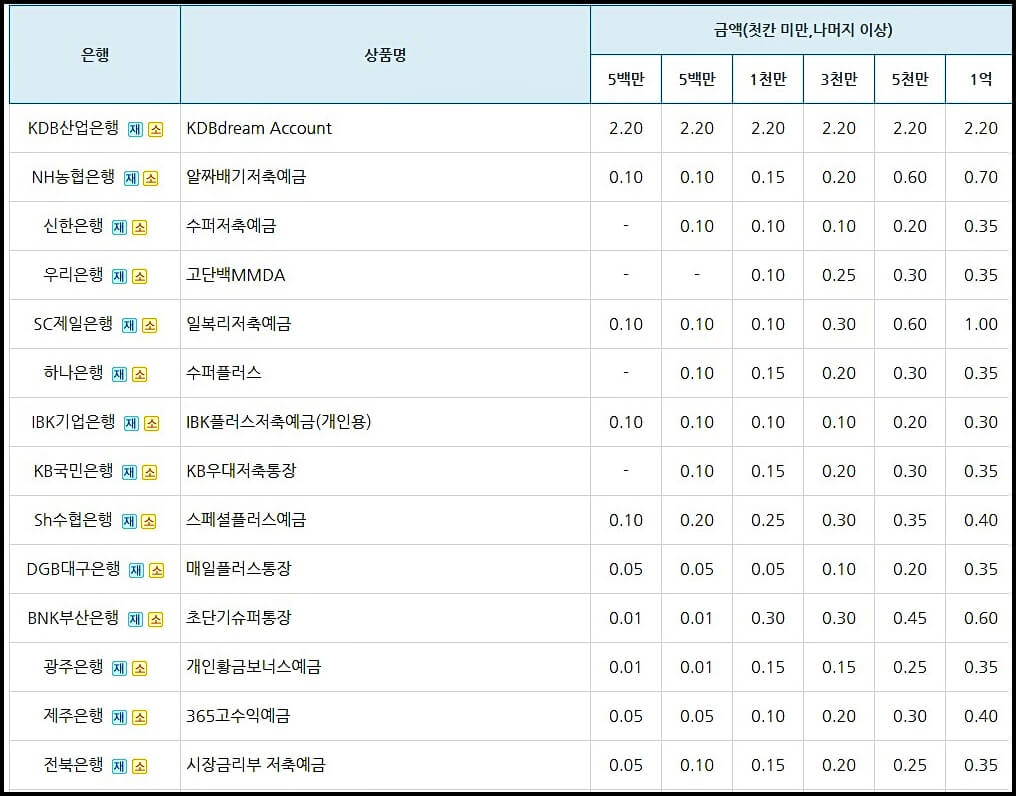Click the 1억 column header
The width and height of the screenshot is (1016, 796).
click(x=980, y=79)
